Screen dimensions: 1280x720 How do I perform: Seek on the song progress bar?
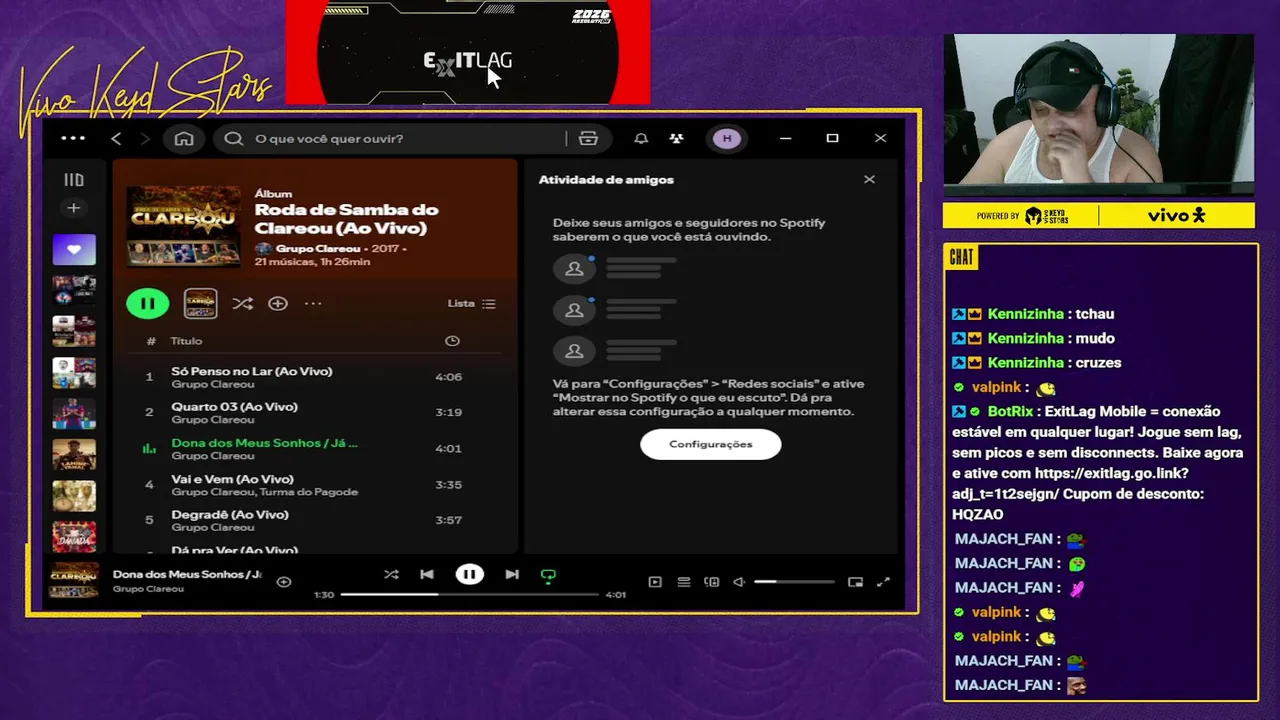469,594
